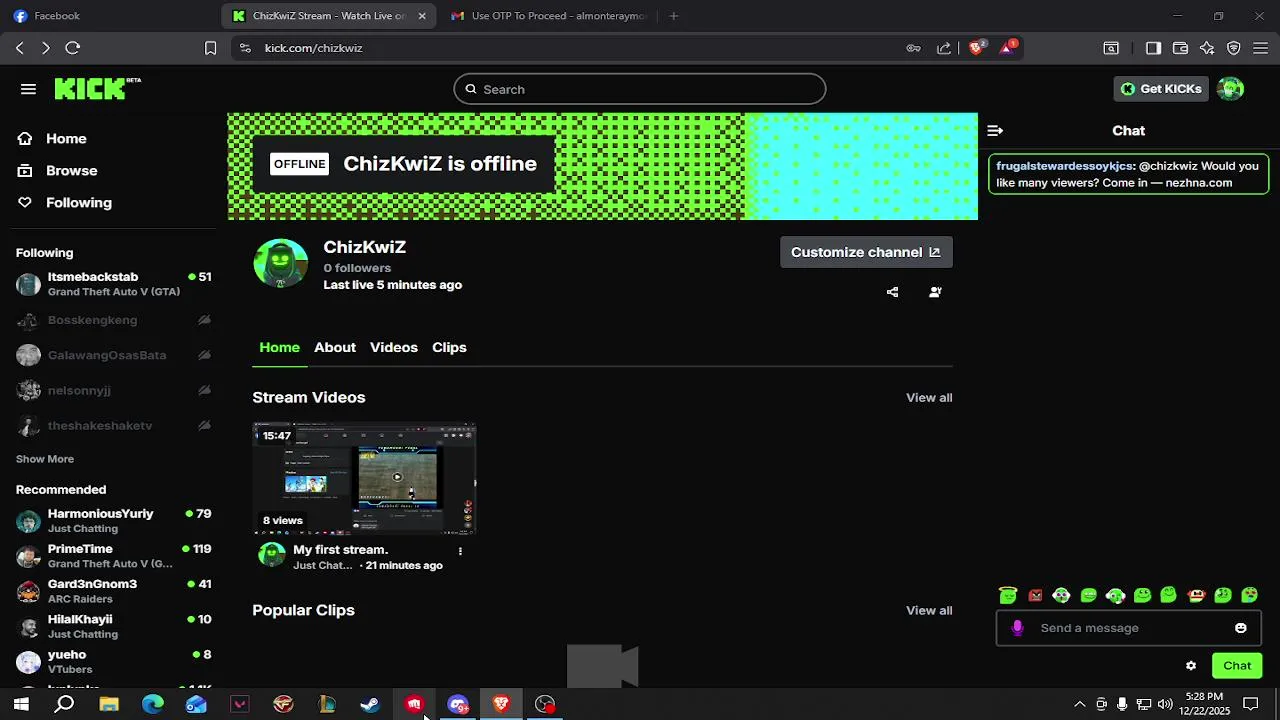Select the channel Home tab
This screenshot has width=1280, height=720.
(279, 347)
